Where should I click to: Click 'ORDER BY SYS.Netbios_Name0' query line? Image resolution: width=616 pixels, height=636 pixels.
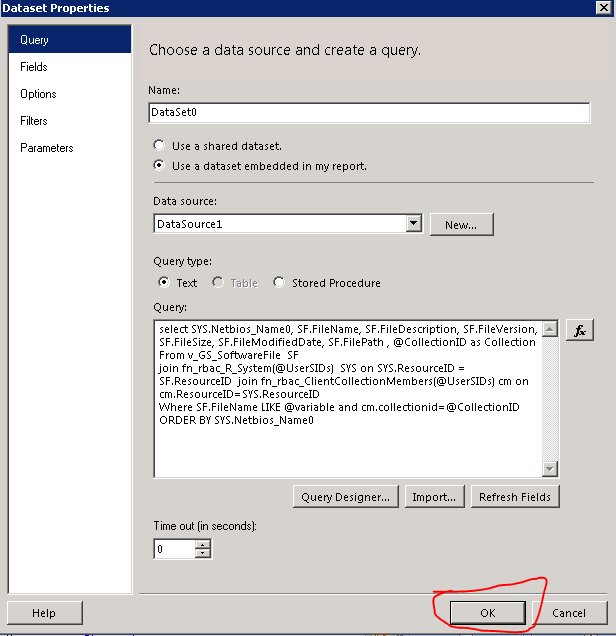tap(236, 420)
